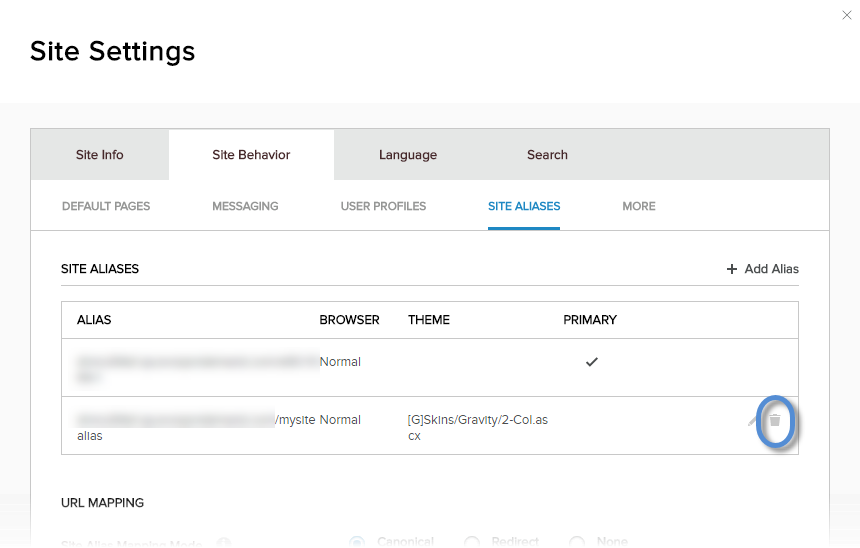
Task: Close the Site Settings panel
Action: pyautogui.click(x=847, y=15)
